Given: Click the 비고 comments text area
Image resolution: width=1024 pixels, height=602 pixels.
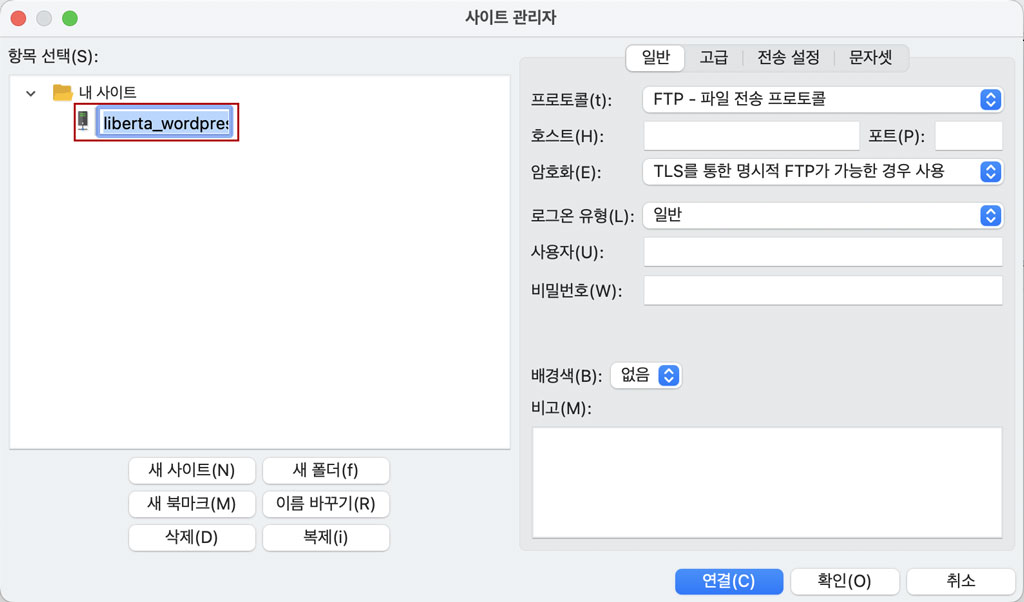Looking at the screenshot, I should pos(766,482).
